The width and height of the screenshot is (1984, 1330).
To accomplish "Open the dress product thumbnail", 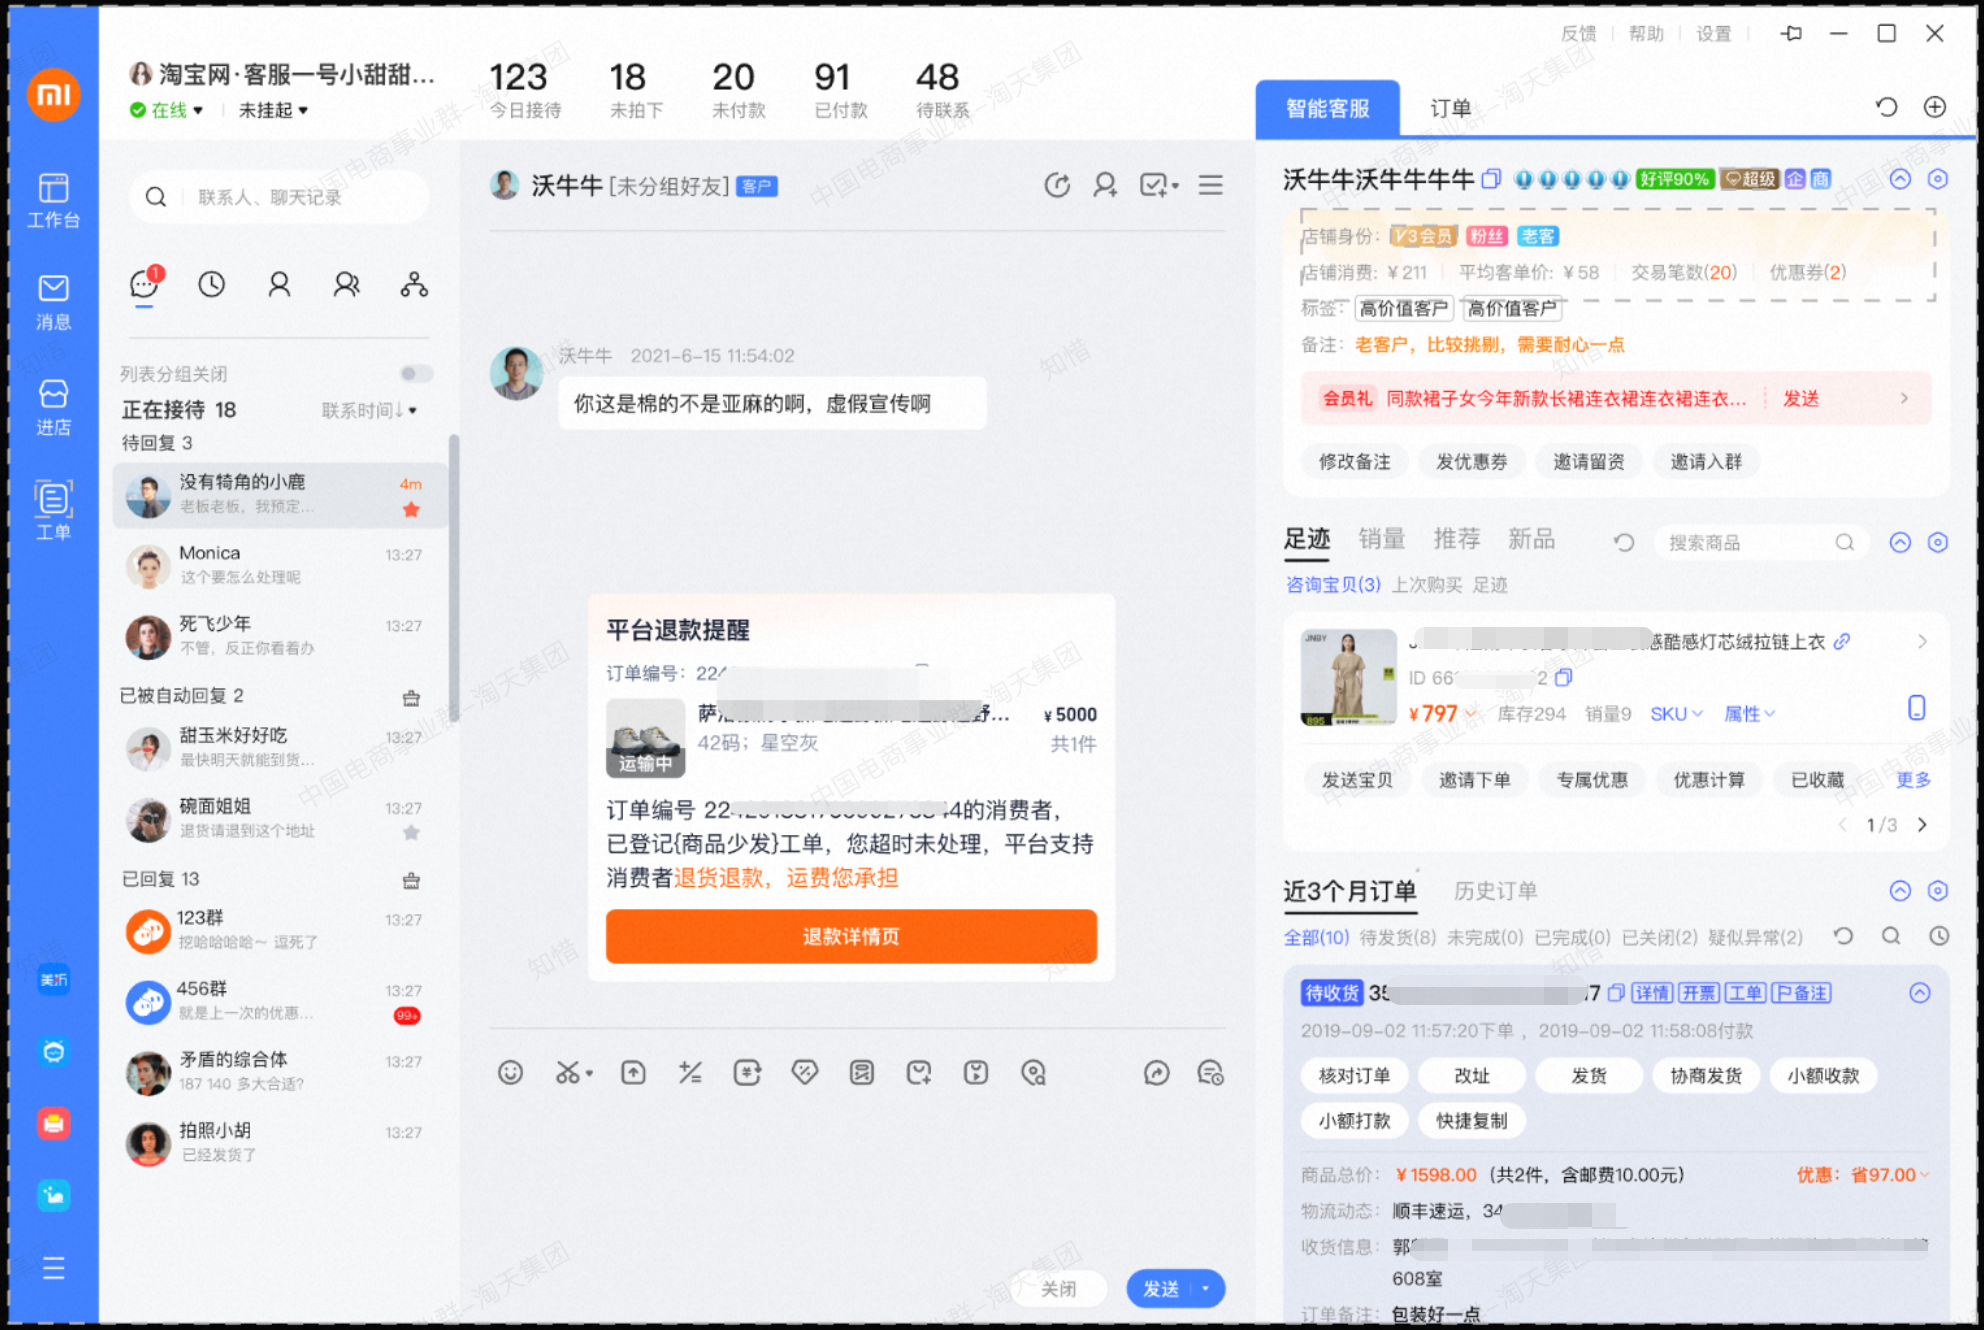I will pyautogui.click(x=1348, y=677).
